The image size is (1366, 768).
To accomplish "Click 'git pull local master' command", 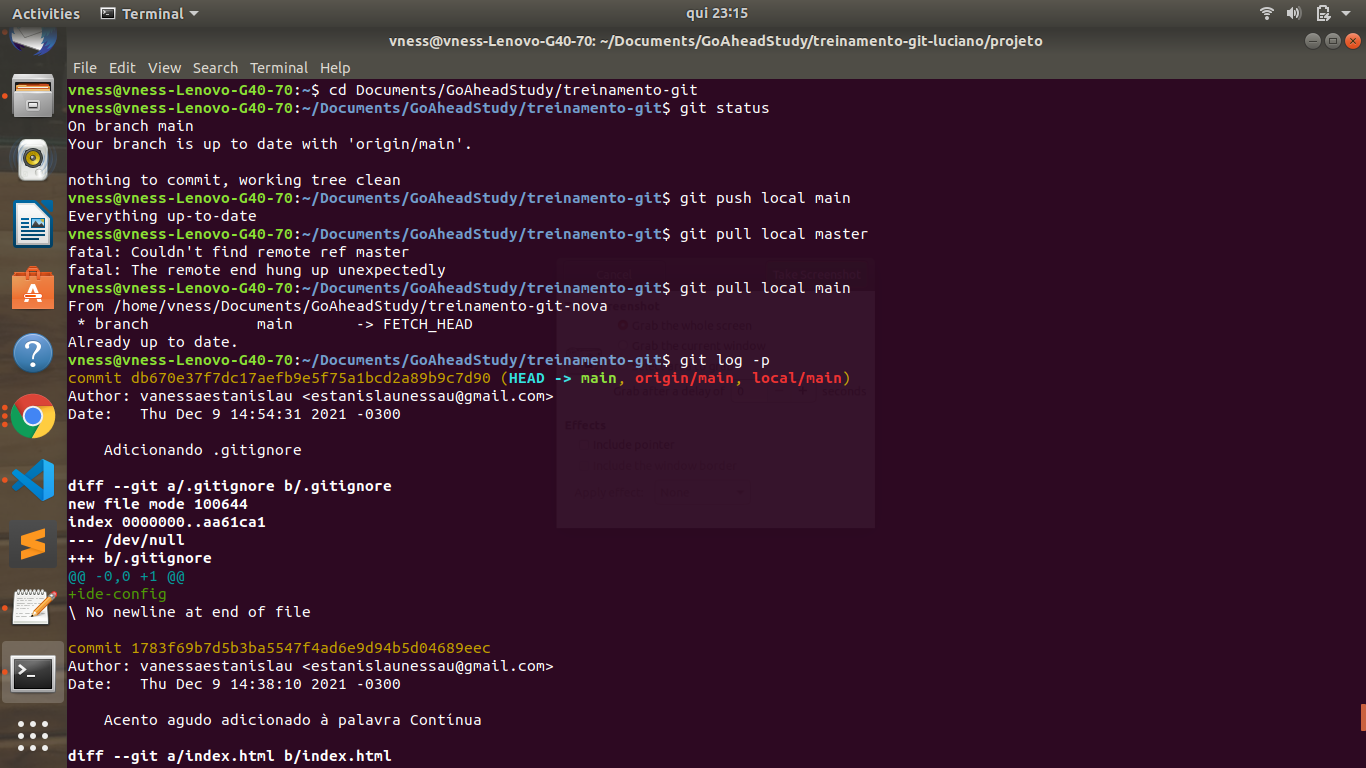I will pyautogui.click(x=774, y=234).
